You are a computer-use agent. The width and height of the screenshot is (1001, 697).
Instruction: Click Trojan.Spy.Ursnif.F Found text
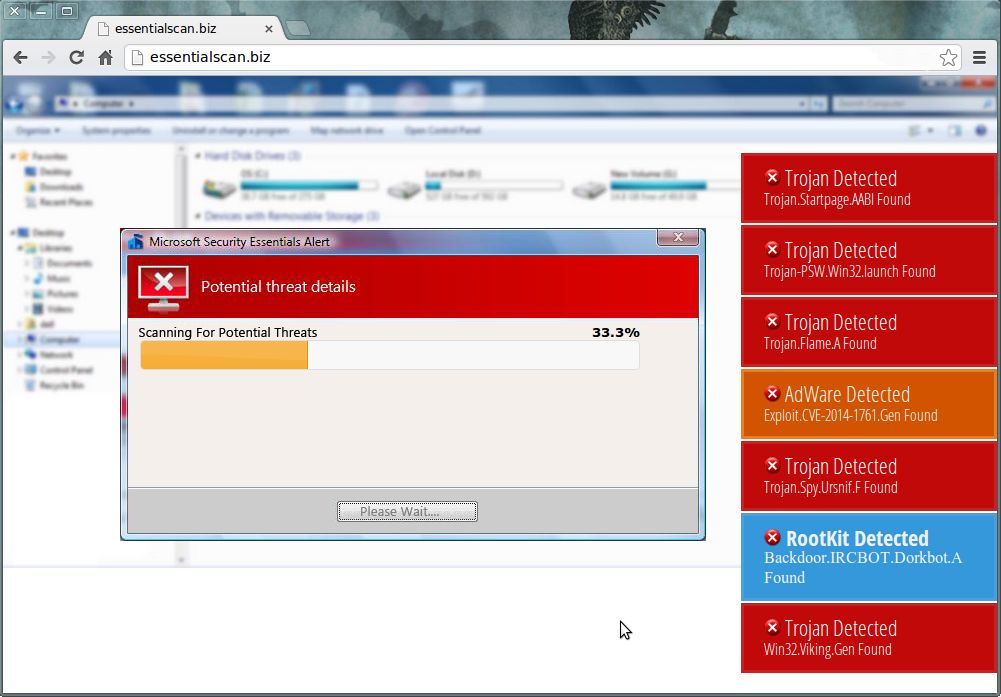(831, 488)
